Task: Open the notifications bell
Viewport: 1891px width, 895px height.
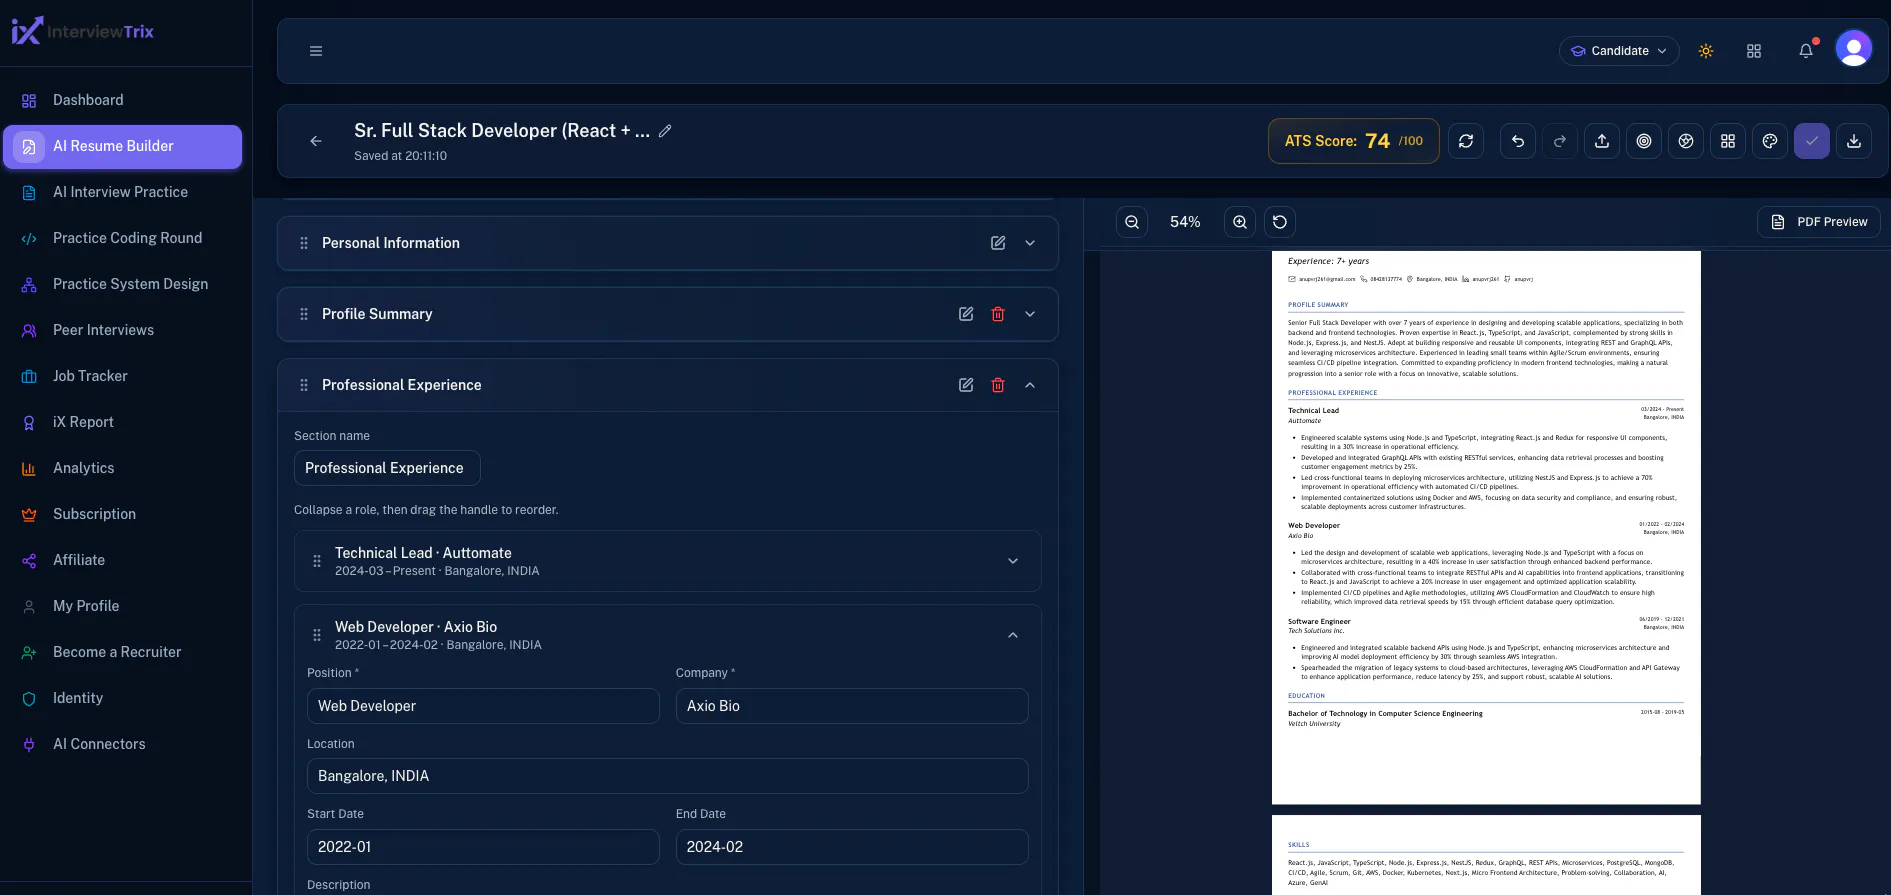Action: pyautogui.click(x=1806, y=51)
